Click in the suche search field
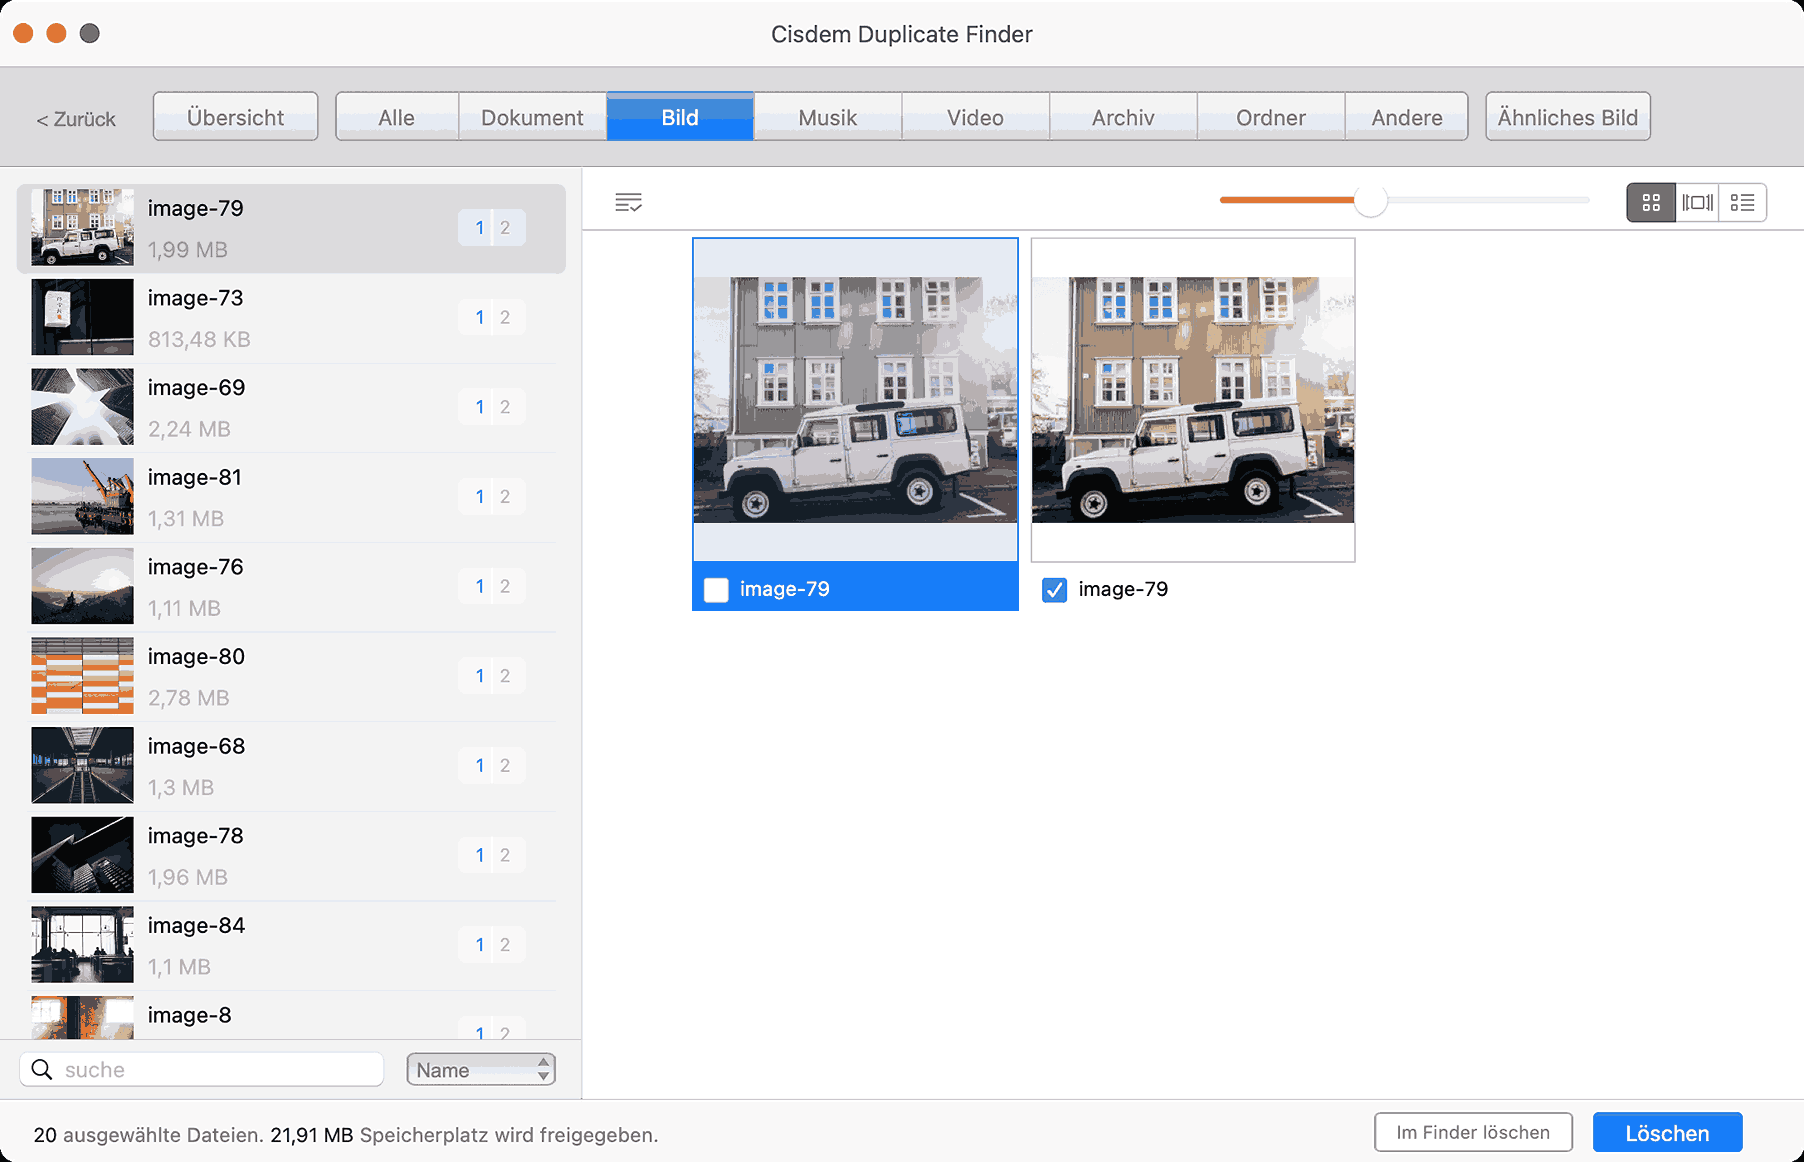 [202, 1069]
